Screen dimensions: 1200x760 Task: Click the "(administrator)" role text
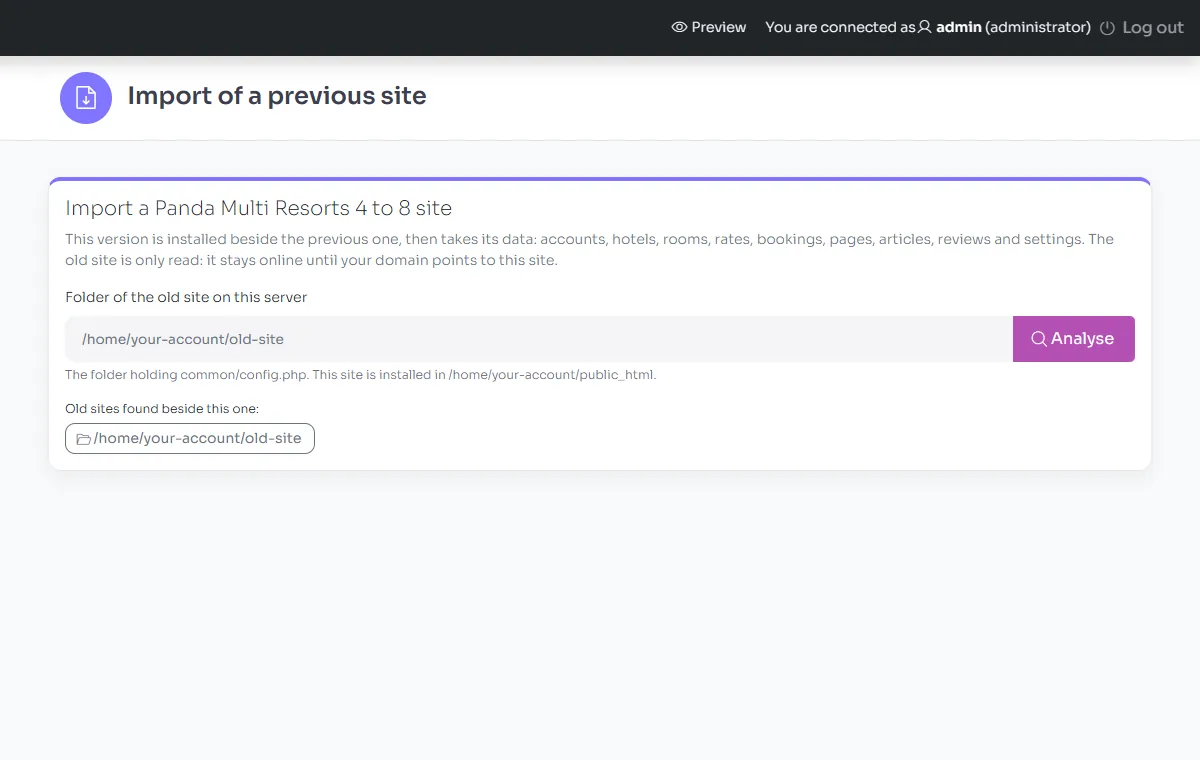[1038, 28]
